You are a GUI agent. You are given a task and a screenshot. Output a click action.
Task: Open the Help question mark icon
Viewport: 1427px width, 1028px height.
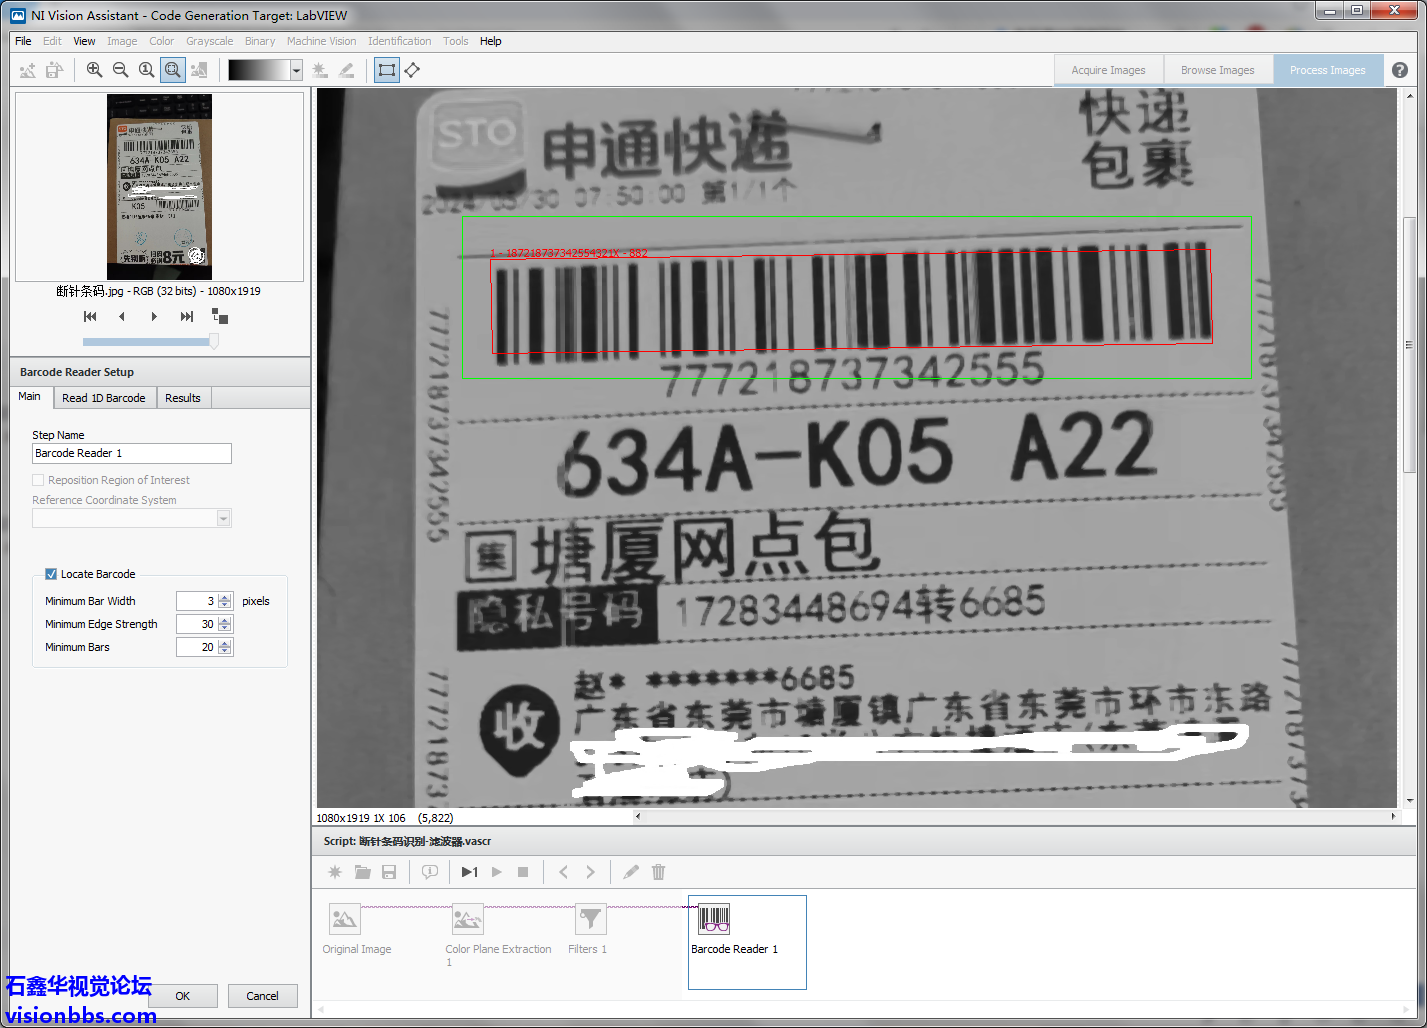[x=1400, y=70]
